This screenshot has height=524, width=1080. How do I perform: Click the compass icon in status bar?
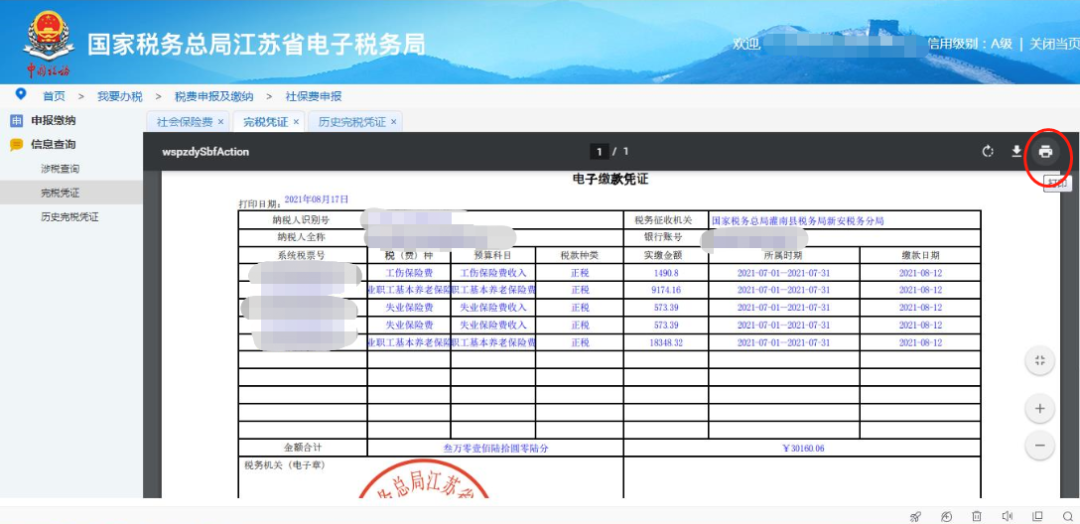(x=946, y=516)
